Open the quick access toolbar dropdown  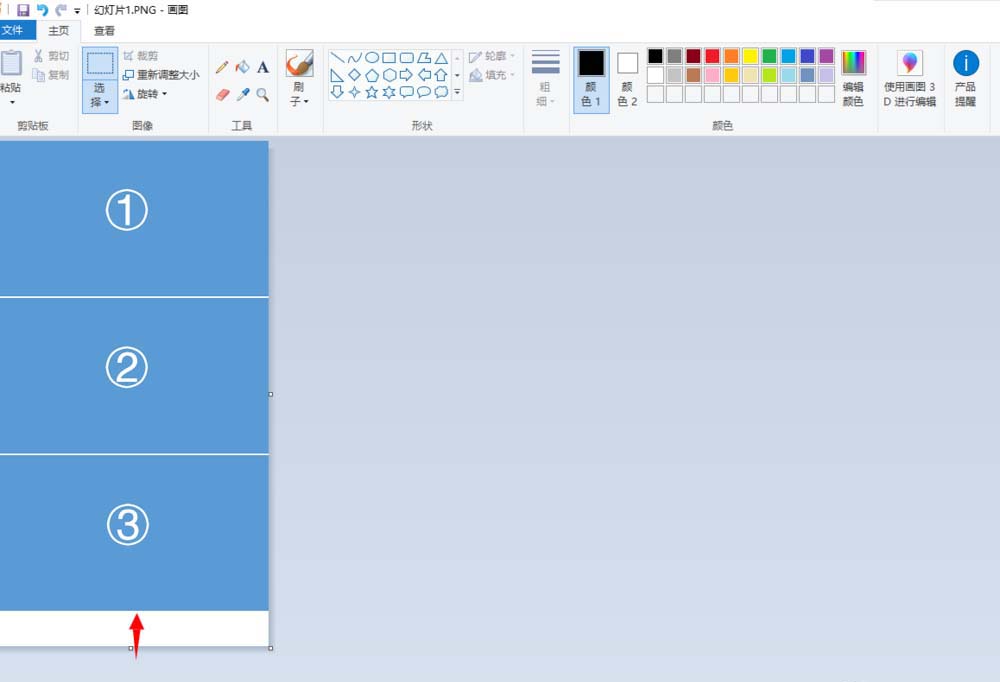77,11
